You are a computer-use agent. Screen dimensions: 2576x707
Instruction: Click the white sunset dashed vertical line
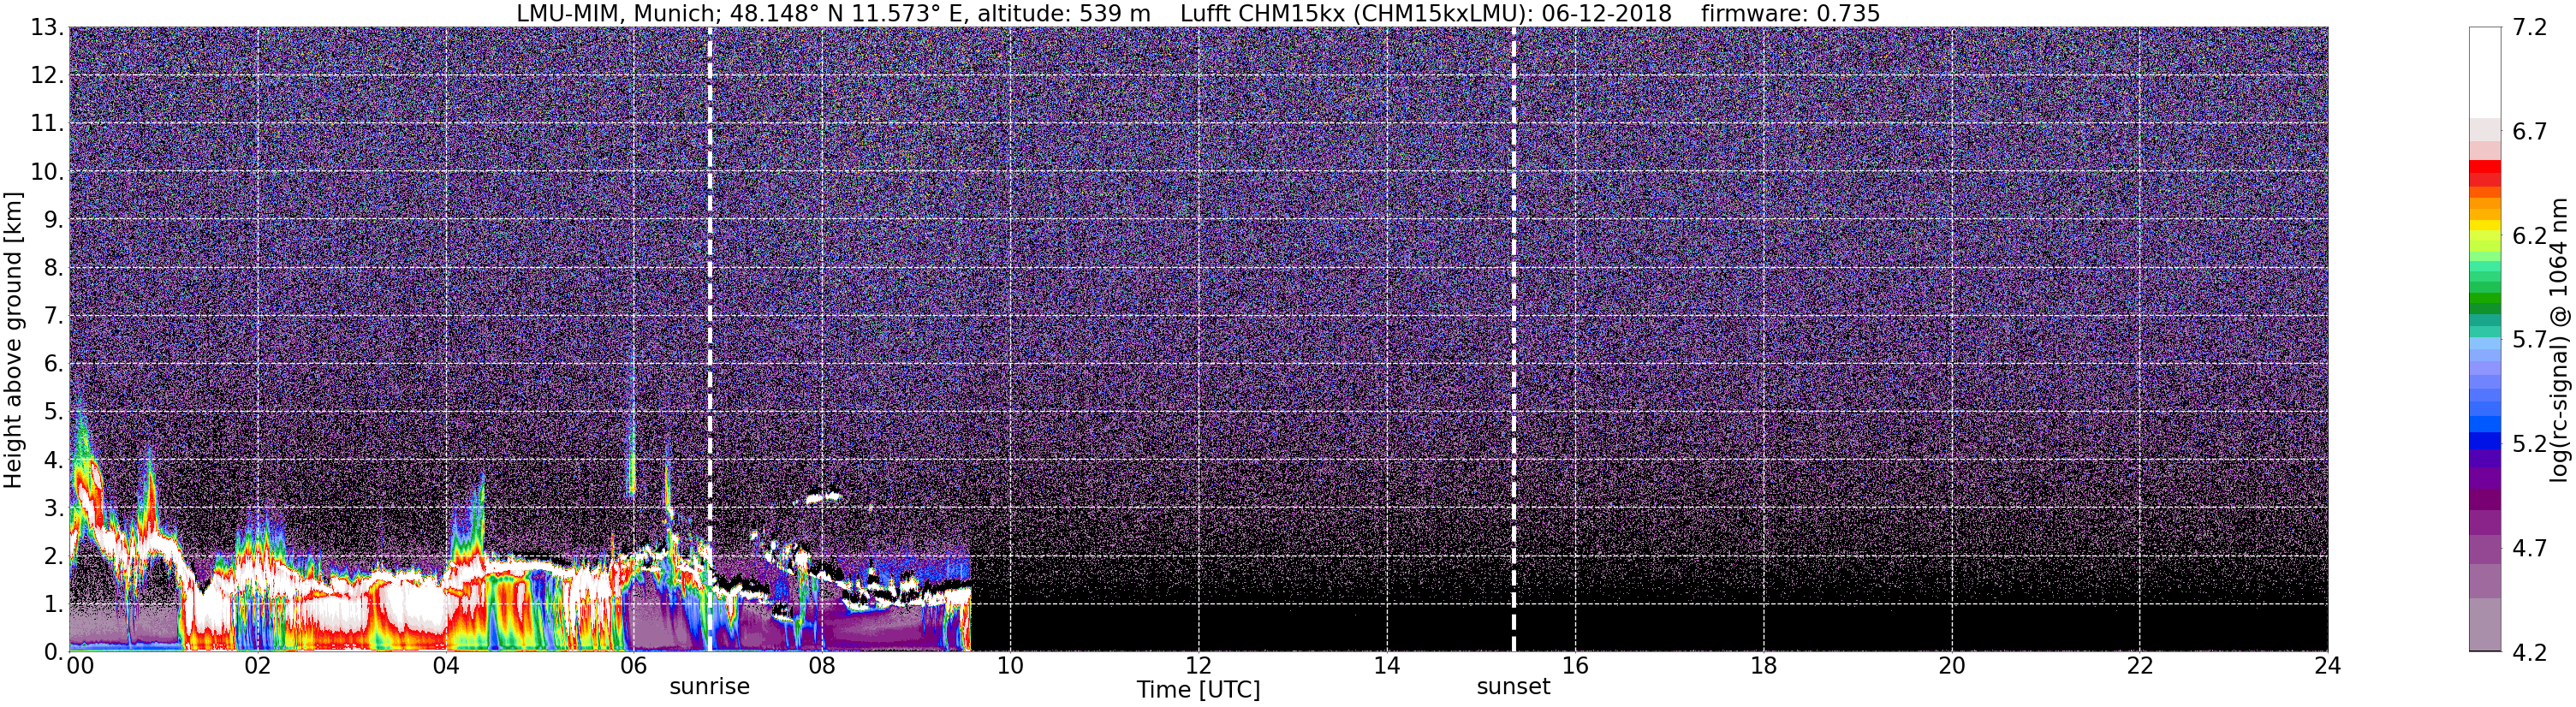point(1513,340)
